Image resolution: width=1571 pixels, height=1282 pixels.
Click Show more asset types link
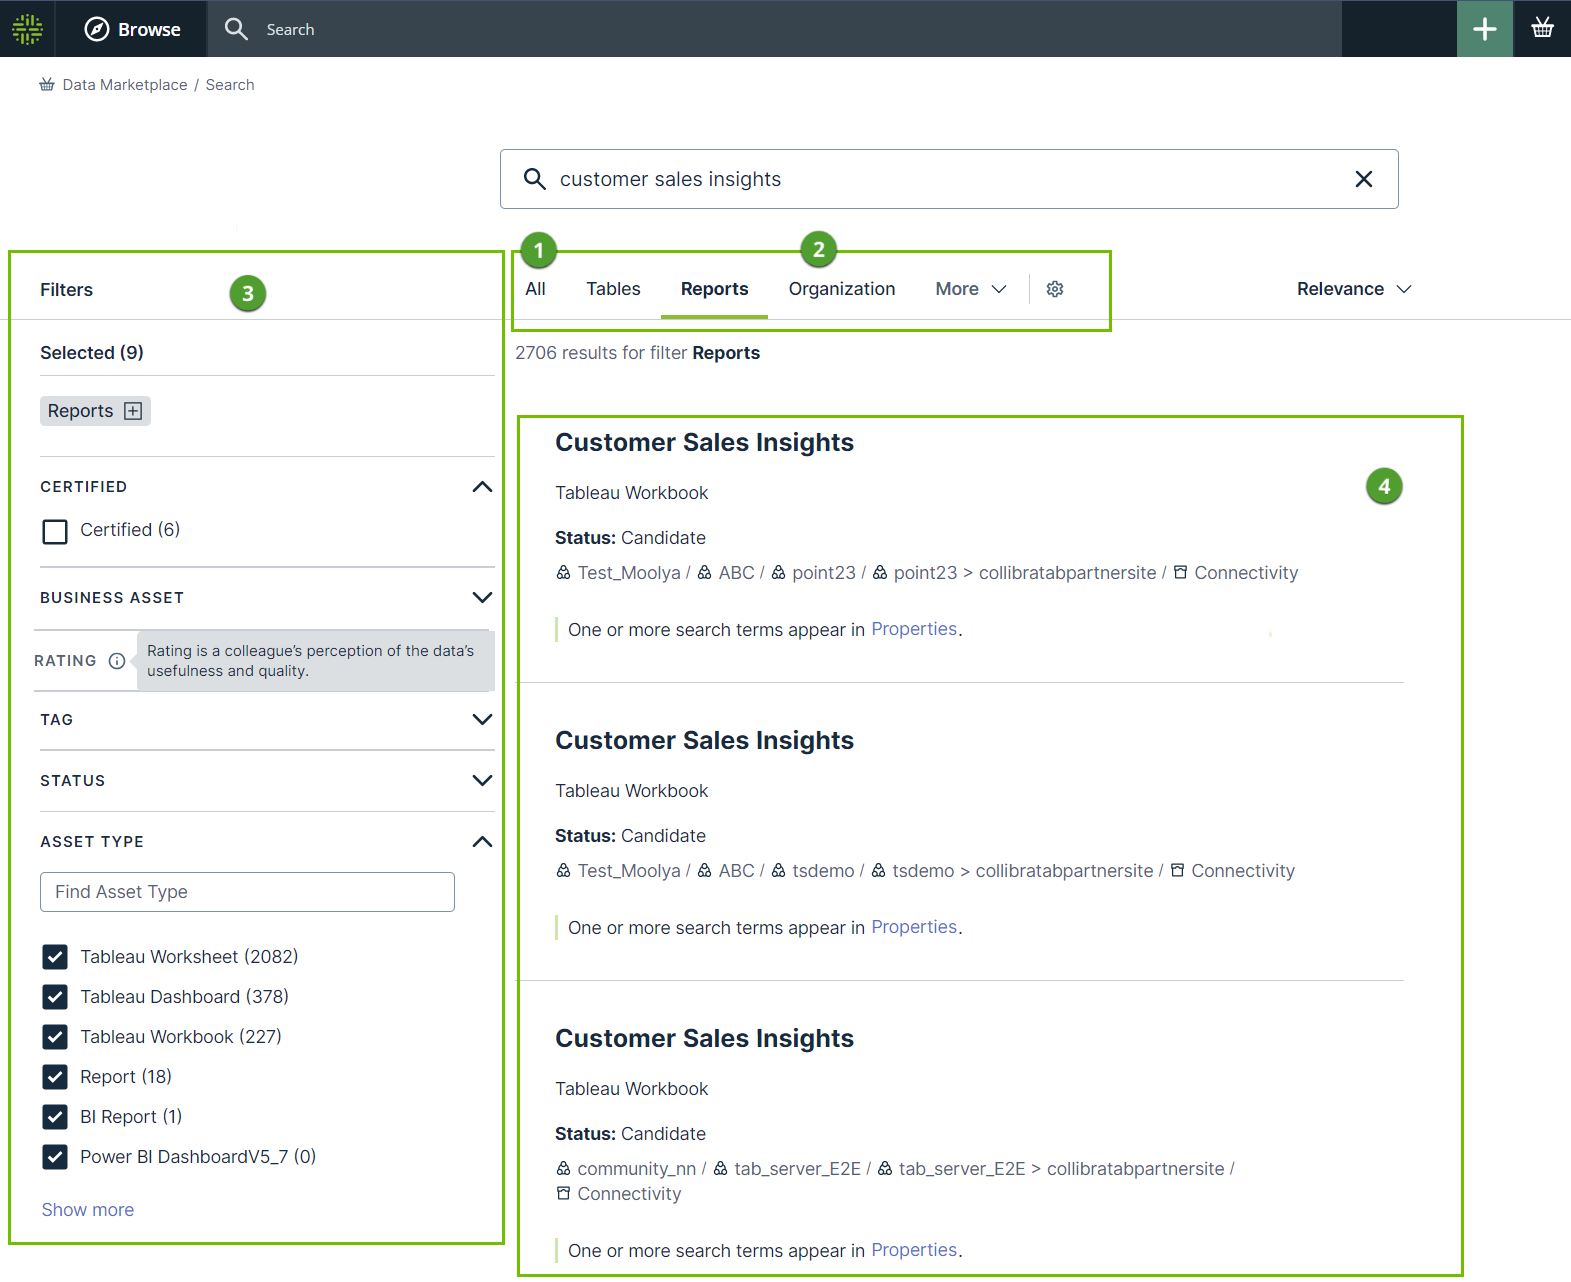88,1210
